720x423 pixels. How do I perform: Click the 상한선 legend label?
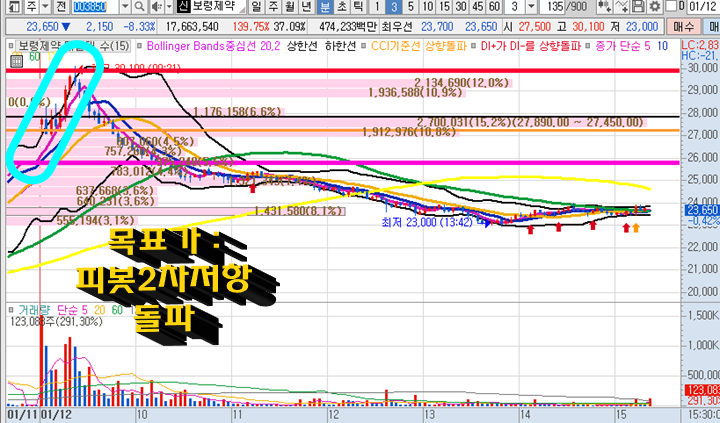pos(302,46)
